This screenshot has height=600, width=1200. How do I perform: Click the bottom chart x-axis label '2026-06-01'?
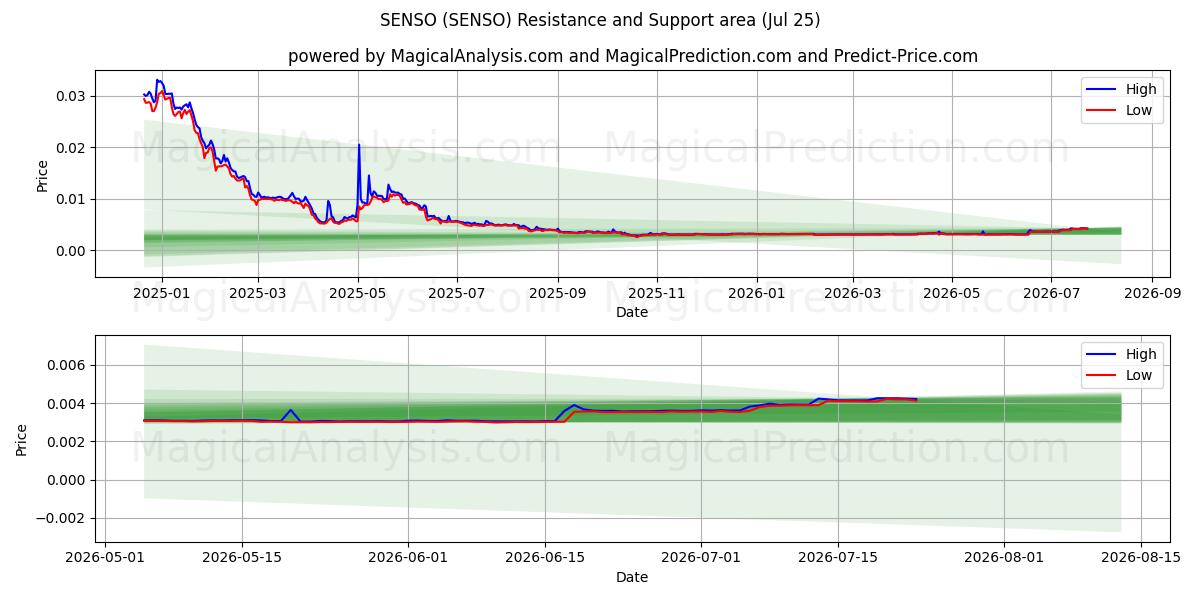pos(408,559)
